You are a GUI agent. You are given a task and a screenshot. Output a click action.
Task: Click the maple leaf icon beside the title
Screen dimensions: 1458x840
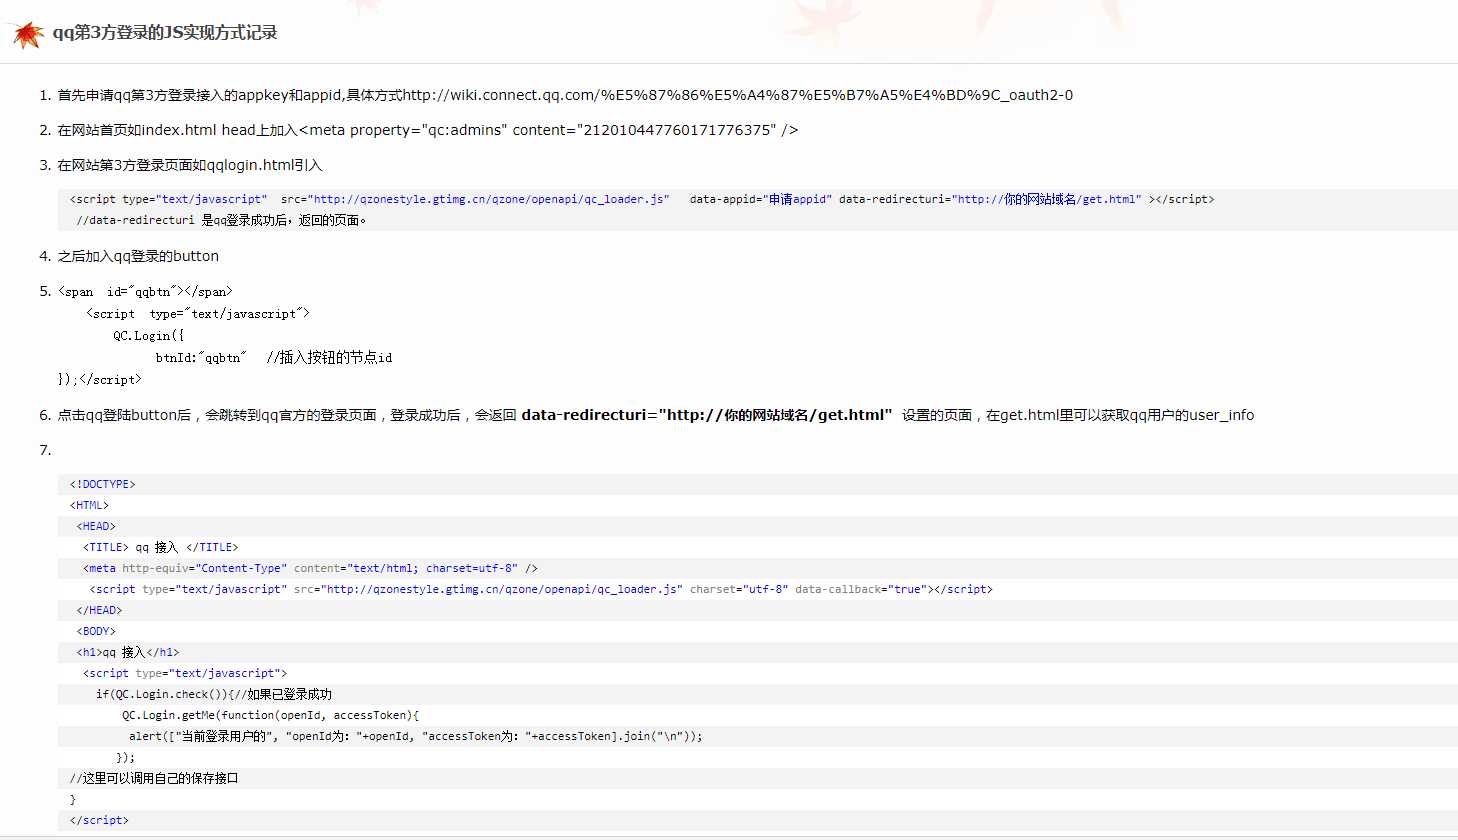click(x=27, y=34)
